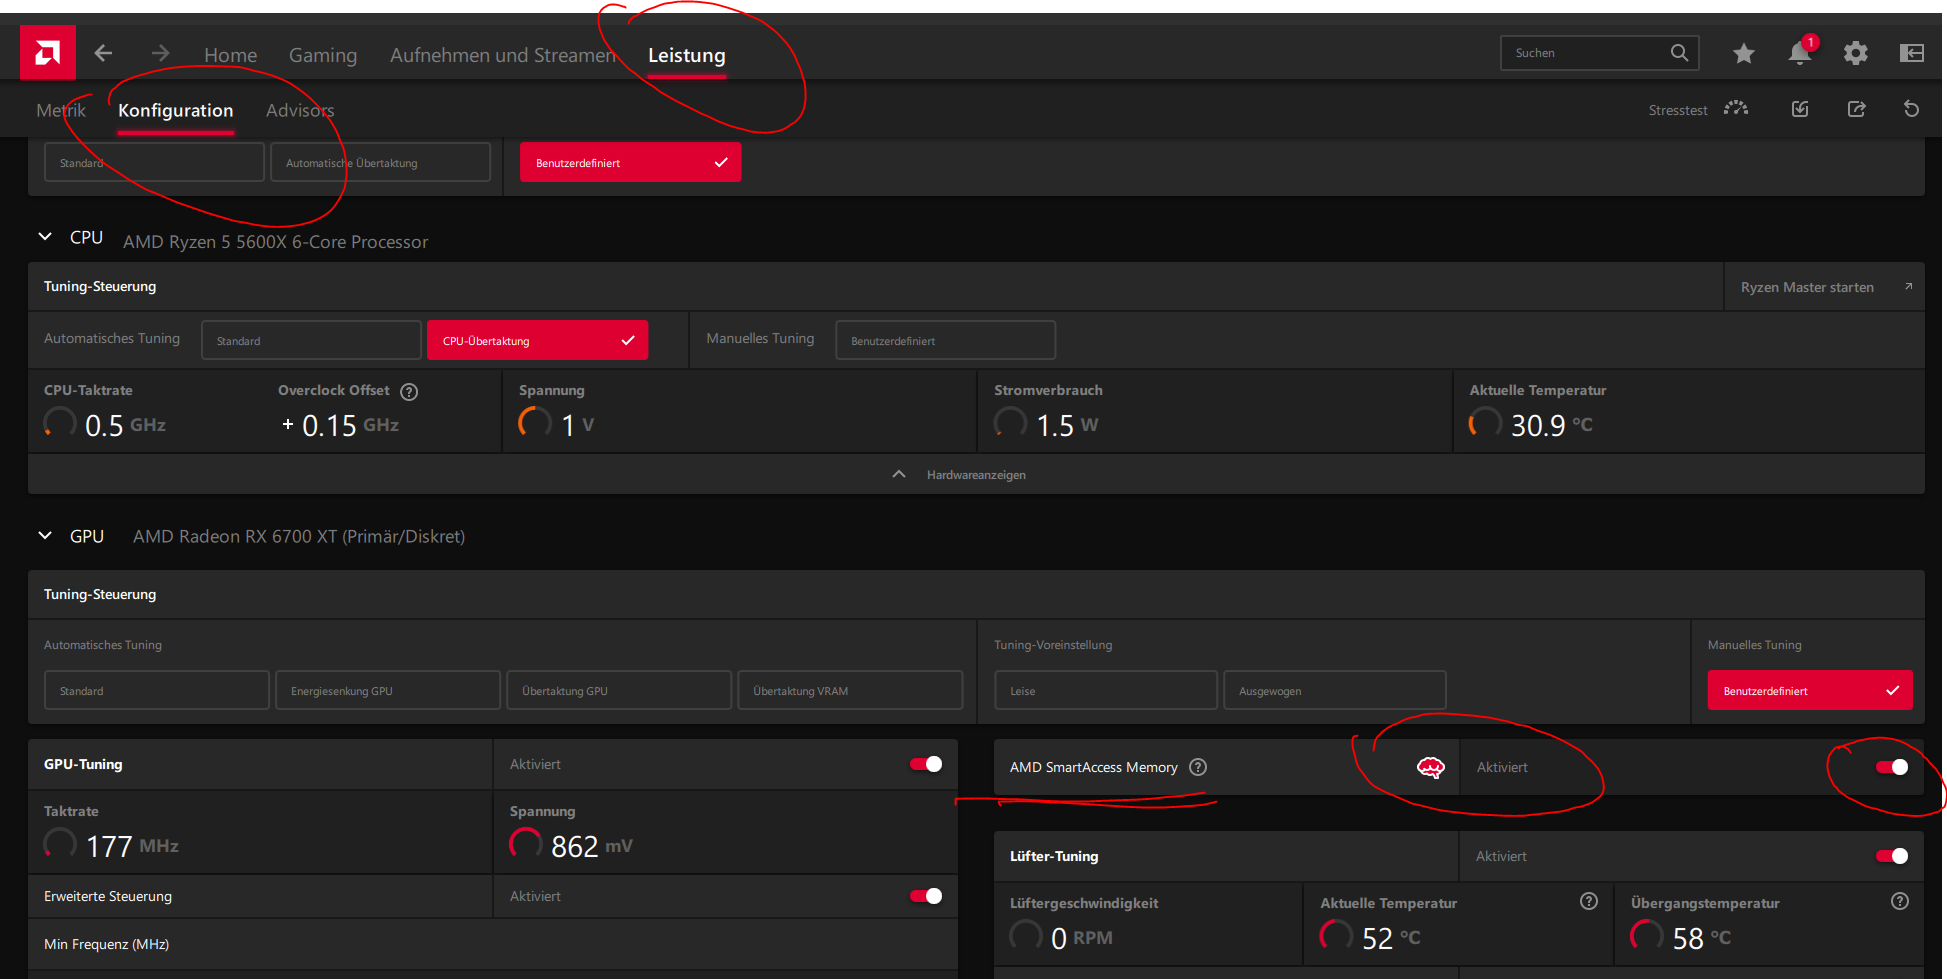Screen dimensions: 1947x979
Task: Click the Lüftergeschwindigkeit 0 RPM value
Action: (x=1082, y=938)
